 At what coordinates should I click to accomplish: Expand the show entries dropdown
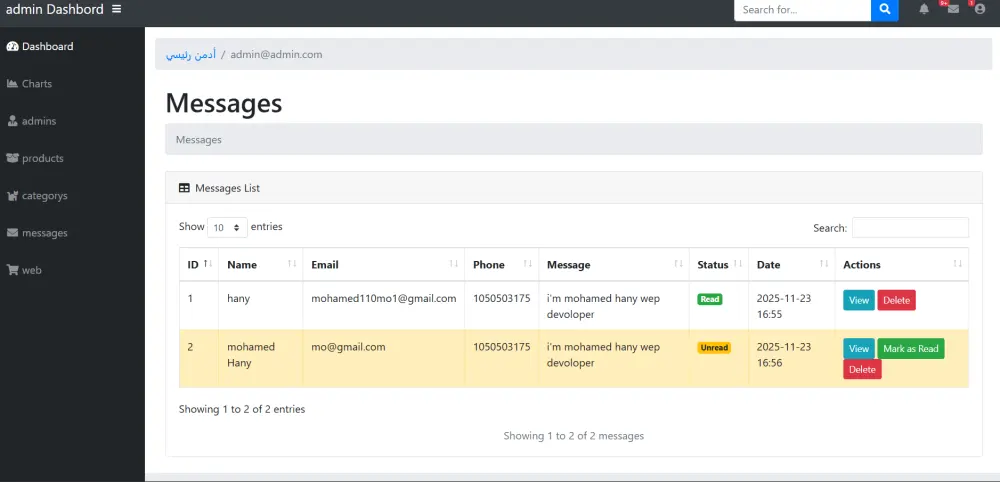tap(227, 227)
